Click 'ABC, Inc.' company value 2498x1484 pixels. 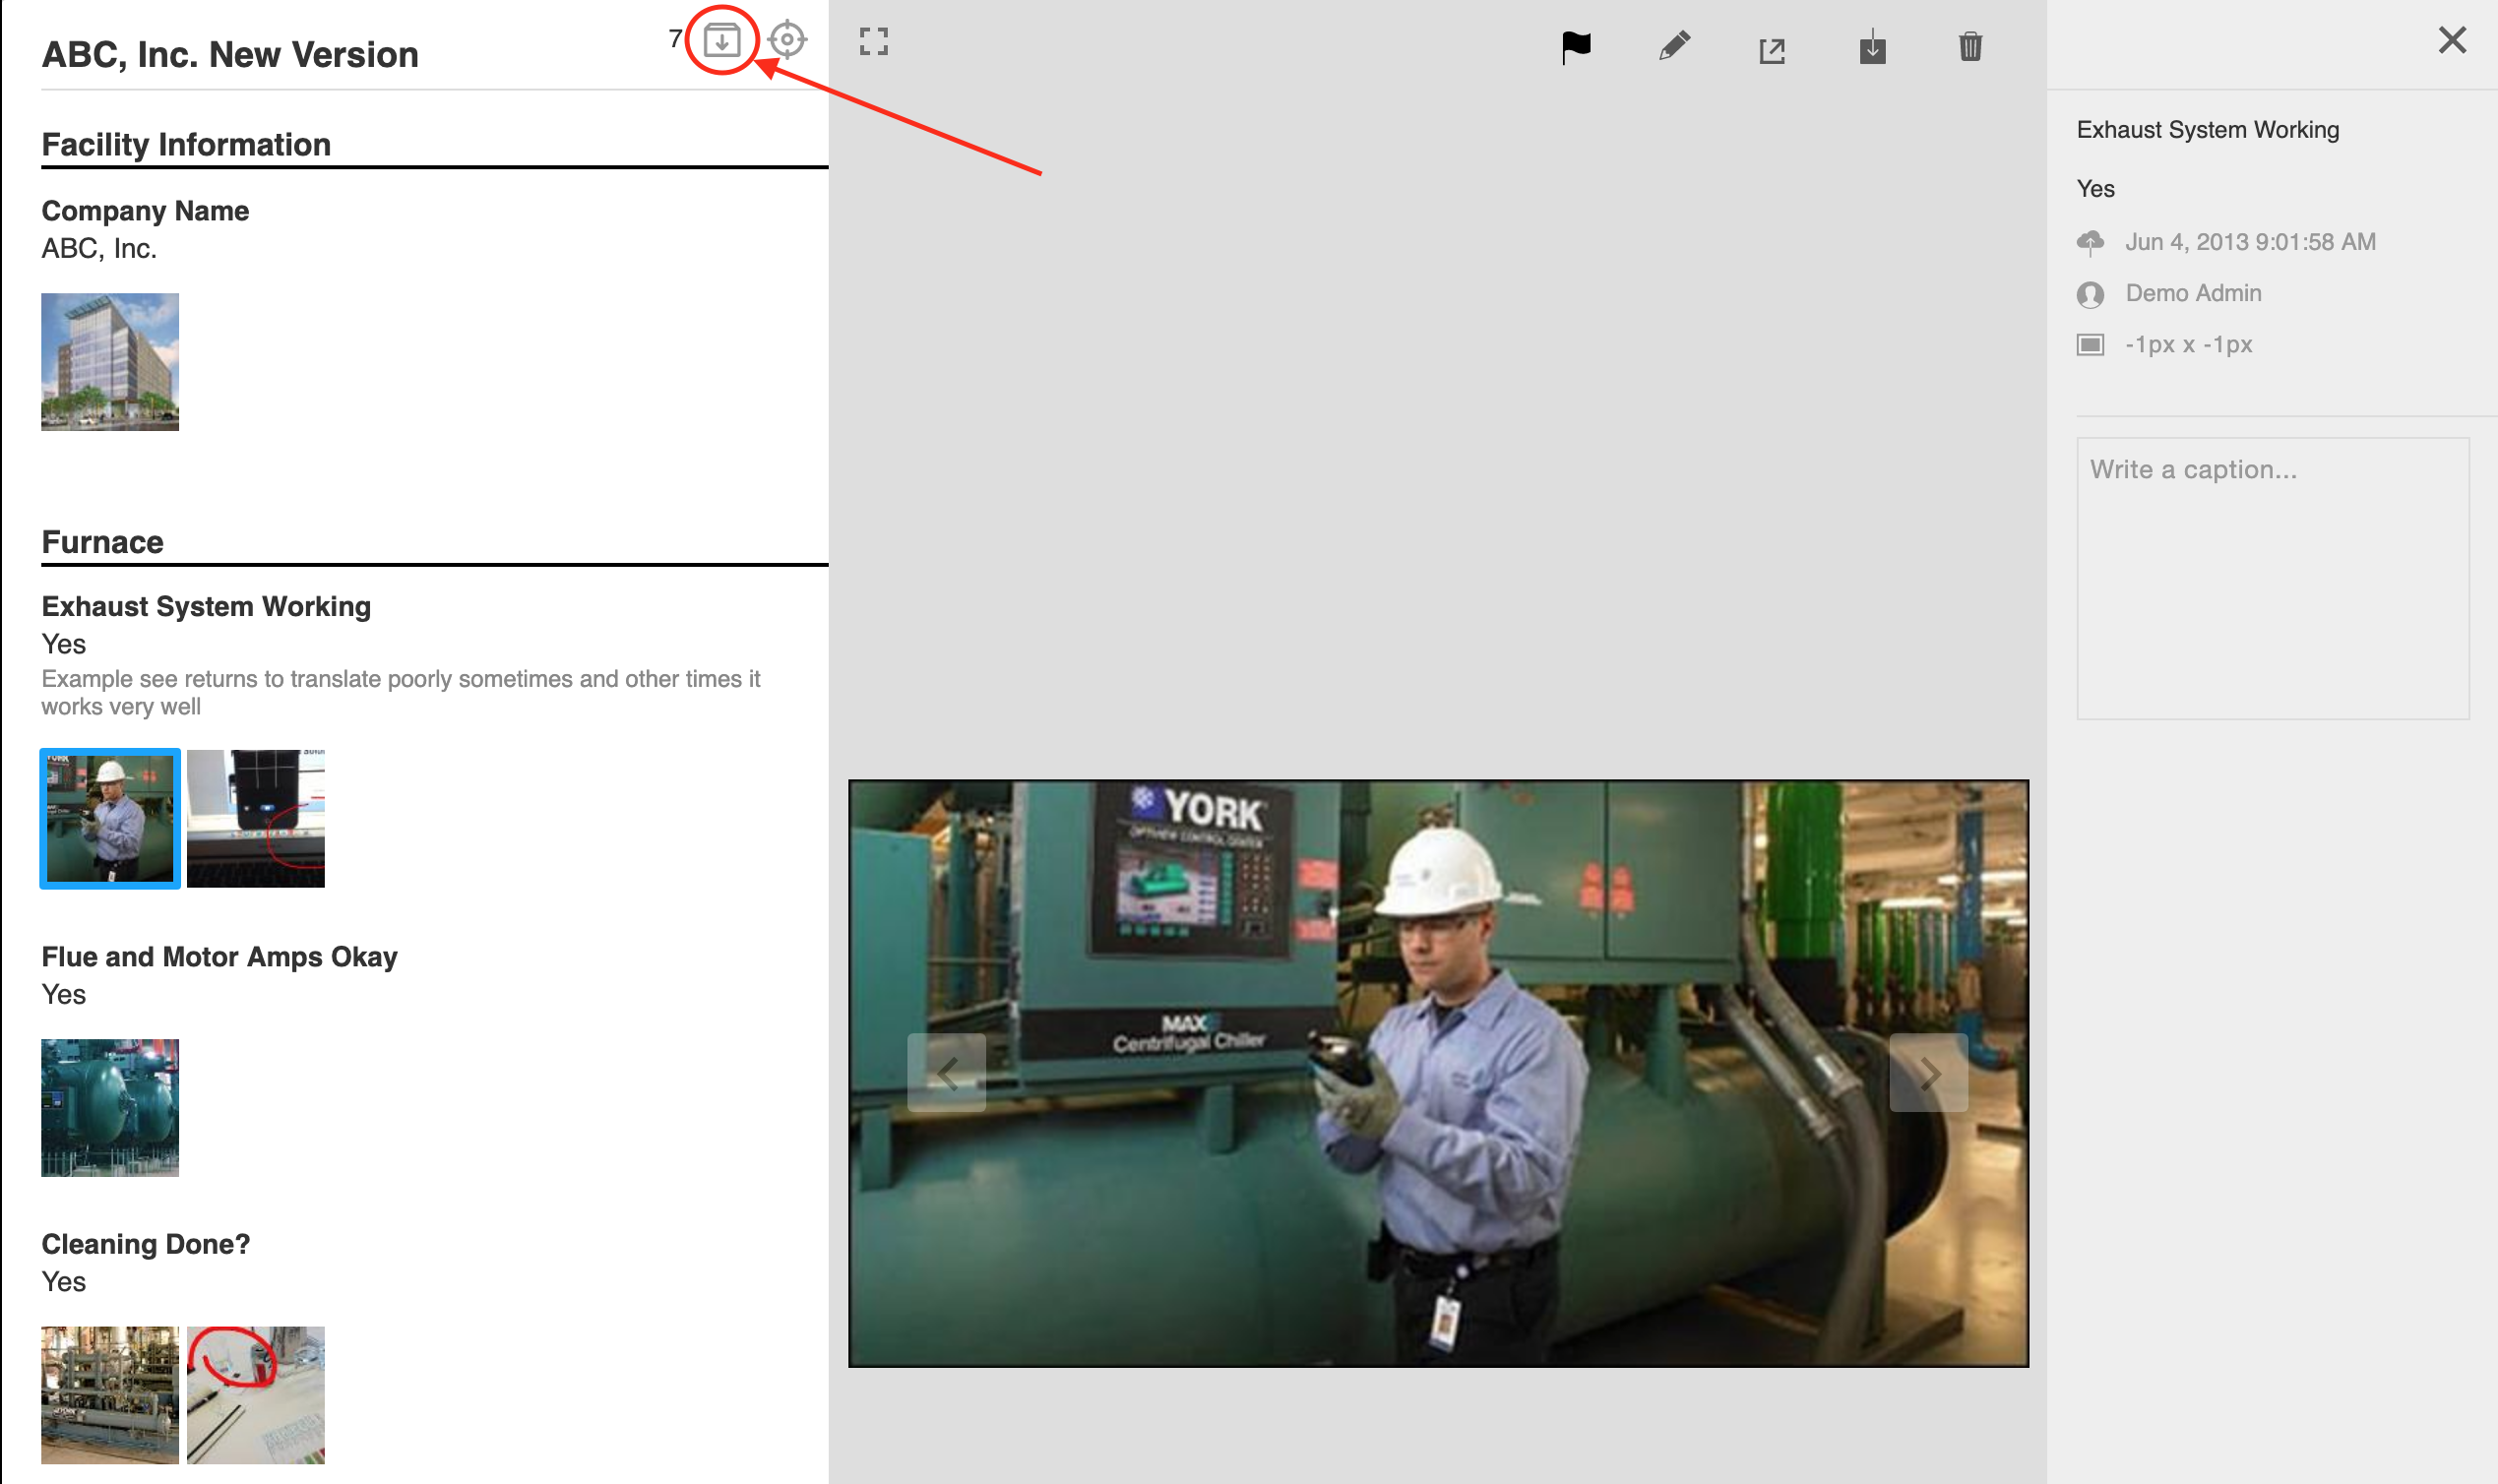point(99,249)
